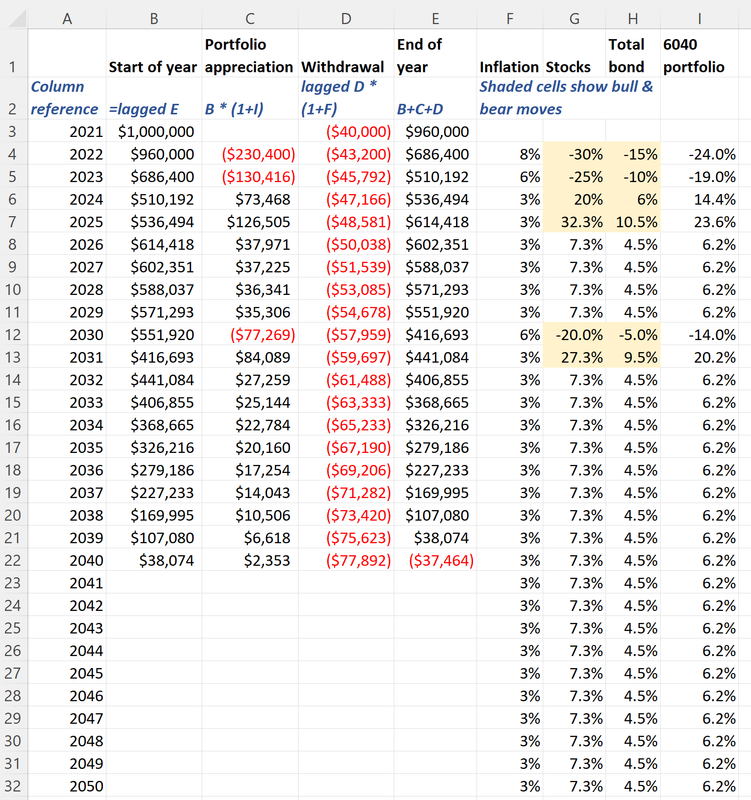The image size is (751, 800).
Task: Select column B header
Action: [x=154, y=18]
